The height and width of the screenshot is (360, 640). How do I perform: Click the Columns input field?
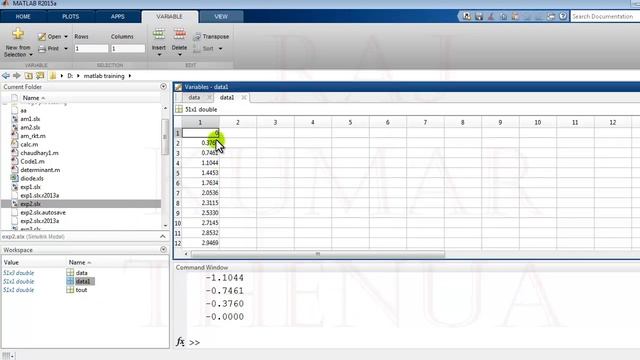(128, 49)
